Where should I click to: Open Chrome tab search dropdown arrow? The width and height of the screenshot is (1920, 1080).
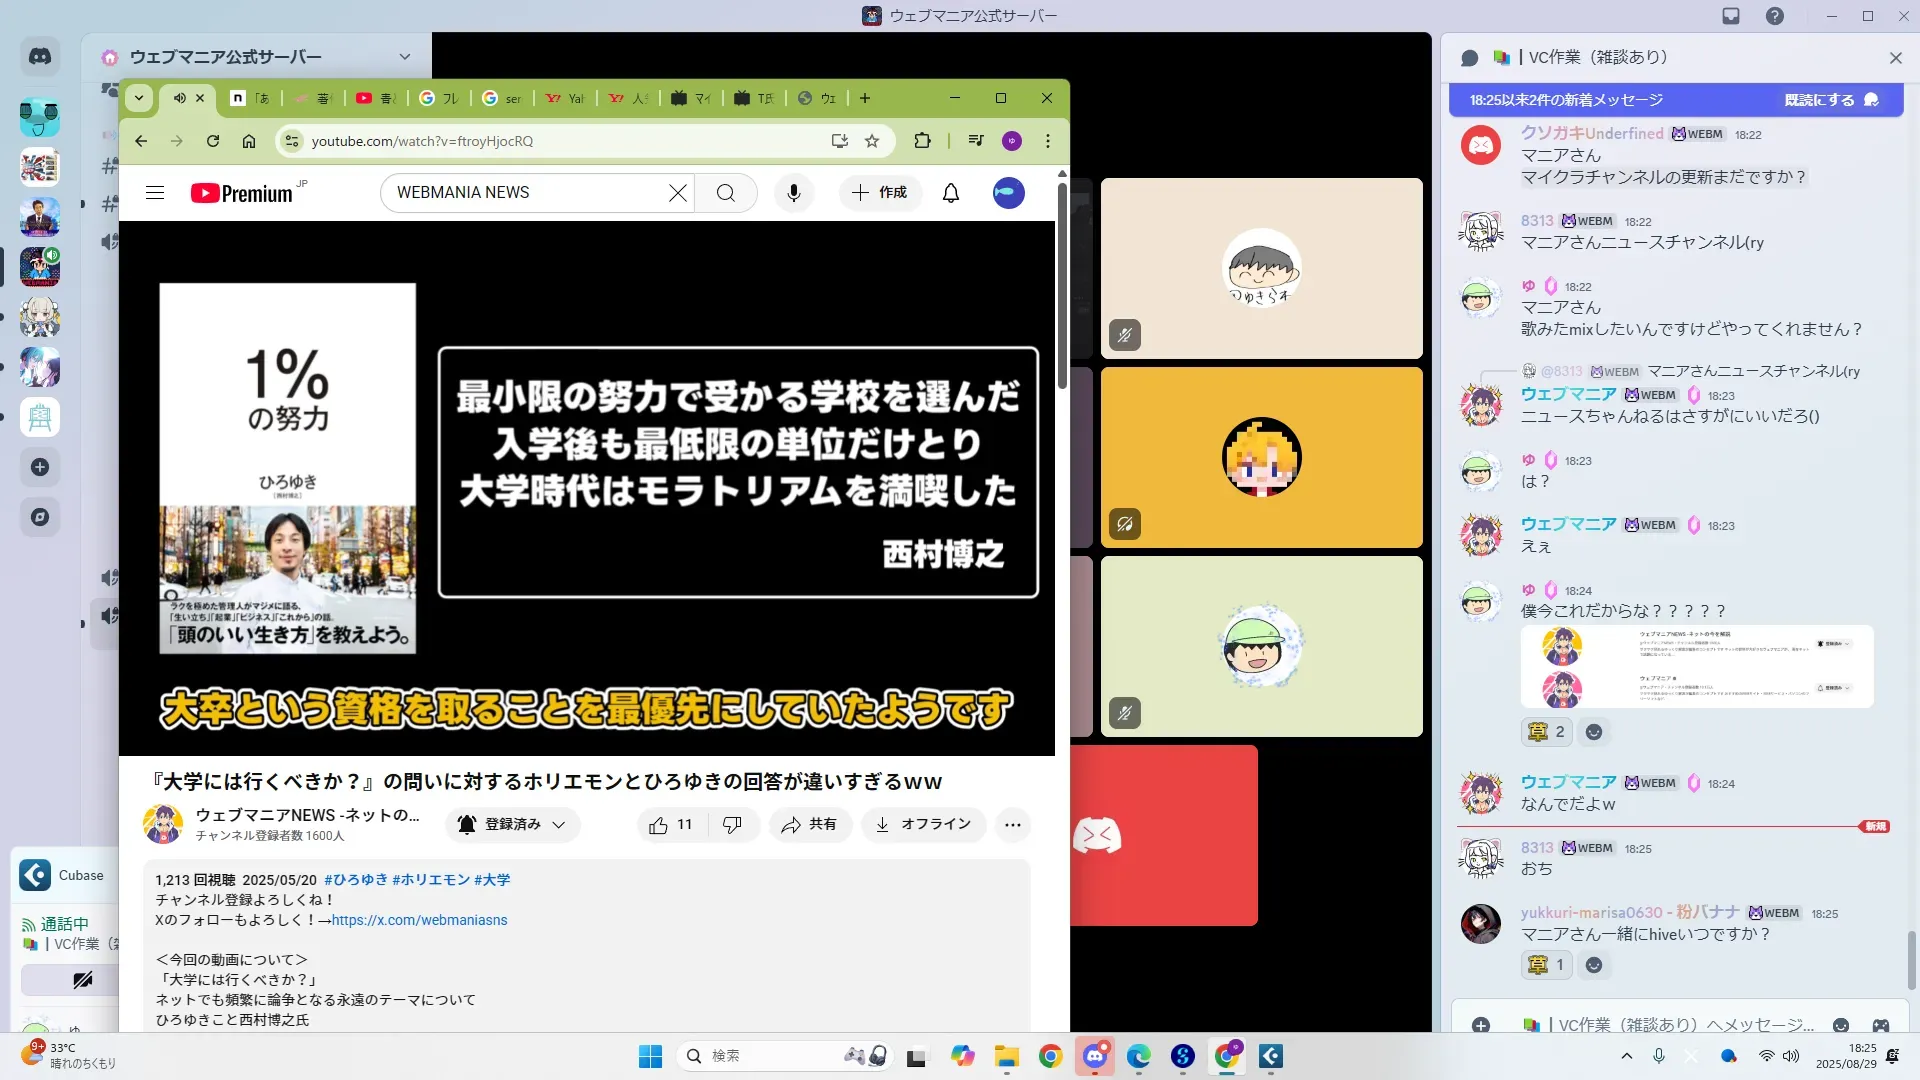(139, 98)
